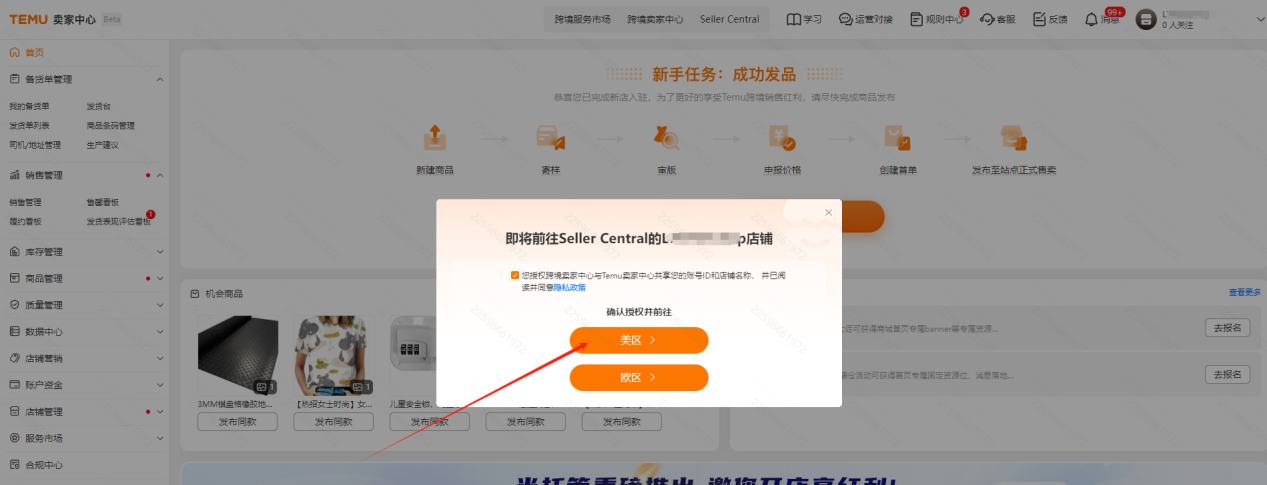Open 消息 notifications bell icon
Viewport: 1267px width, 485px height.
(1091, 19)
